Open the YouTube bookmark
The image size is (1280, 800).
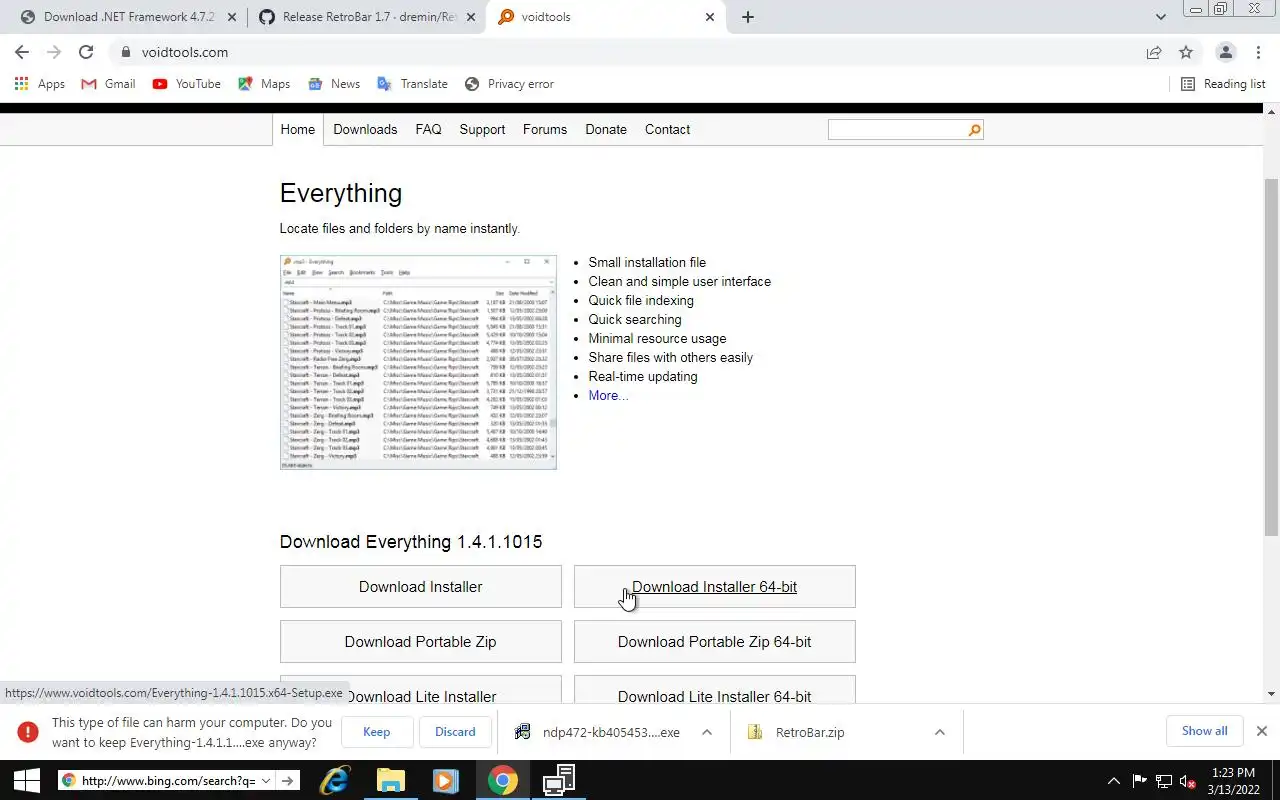(x=187, y=84)
